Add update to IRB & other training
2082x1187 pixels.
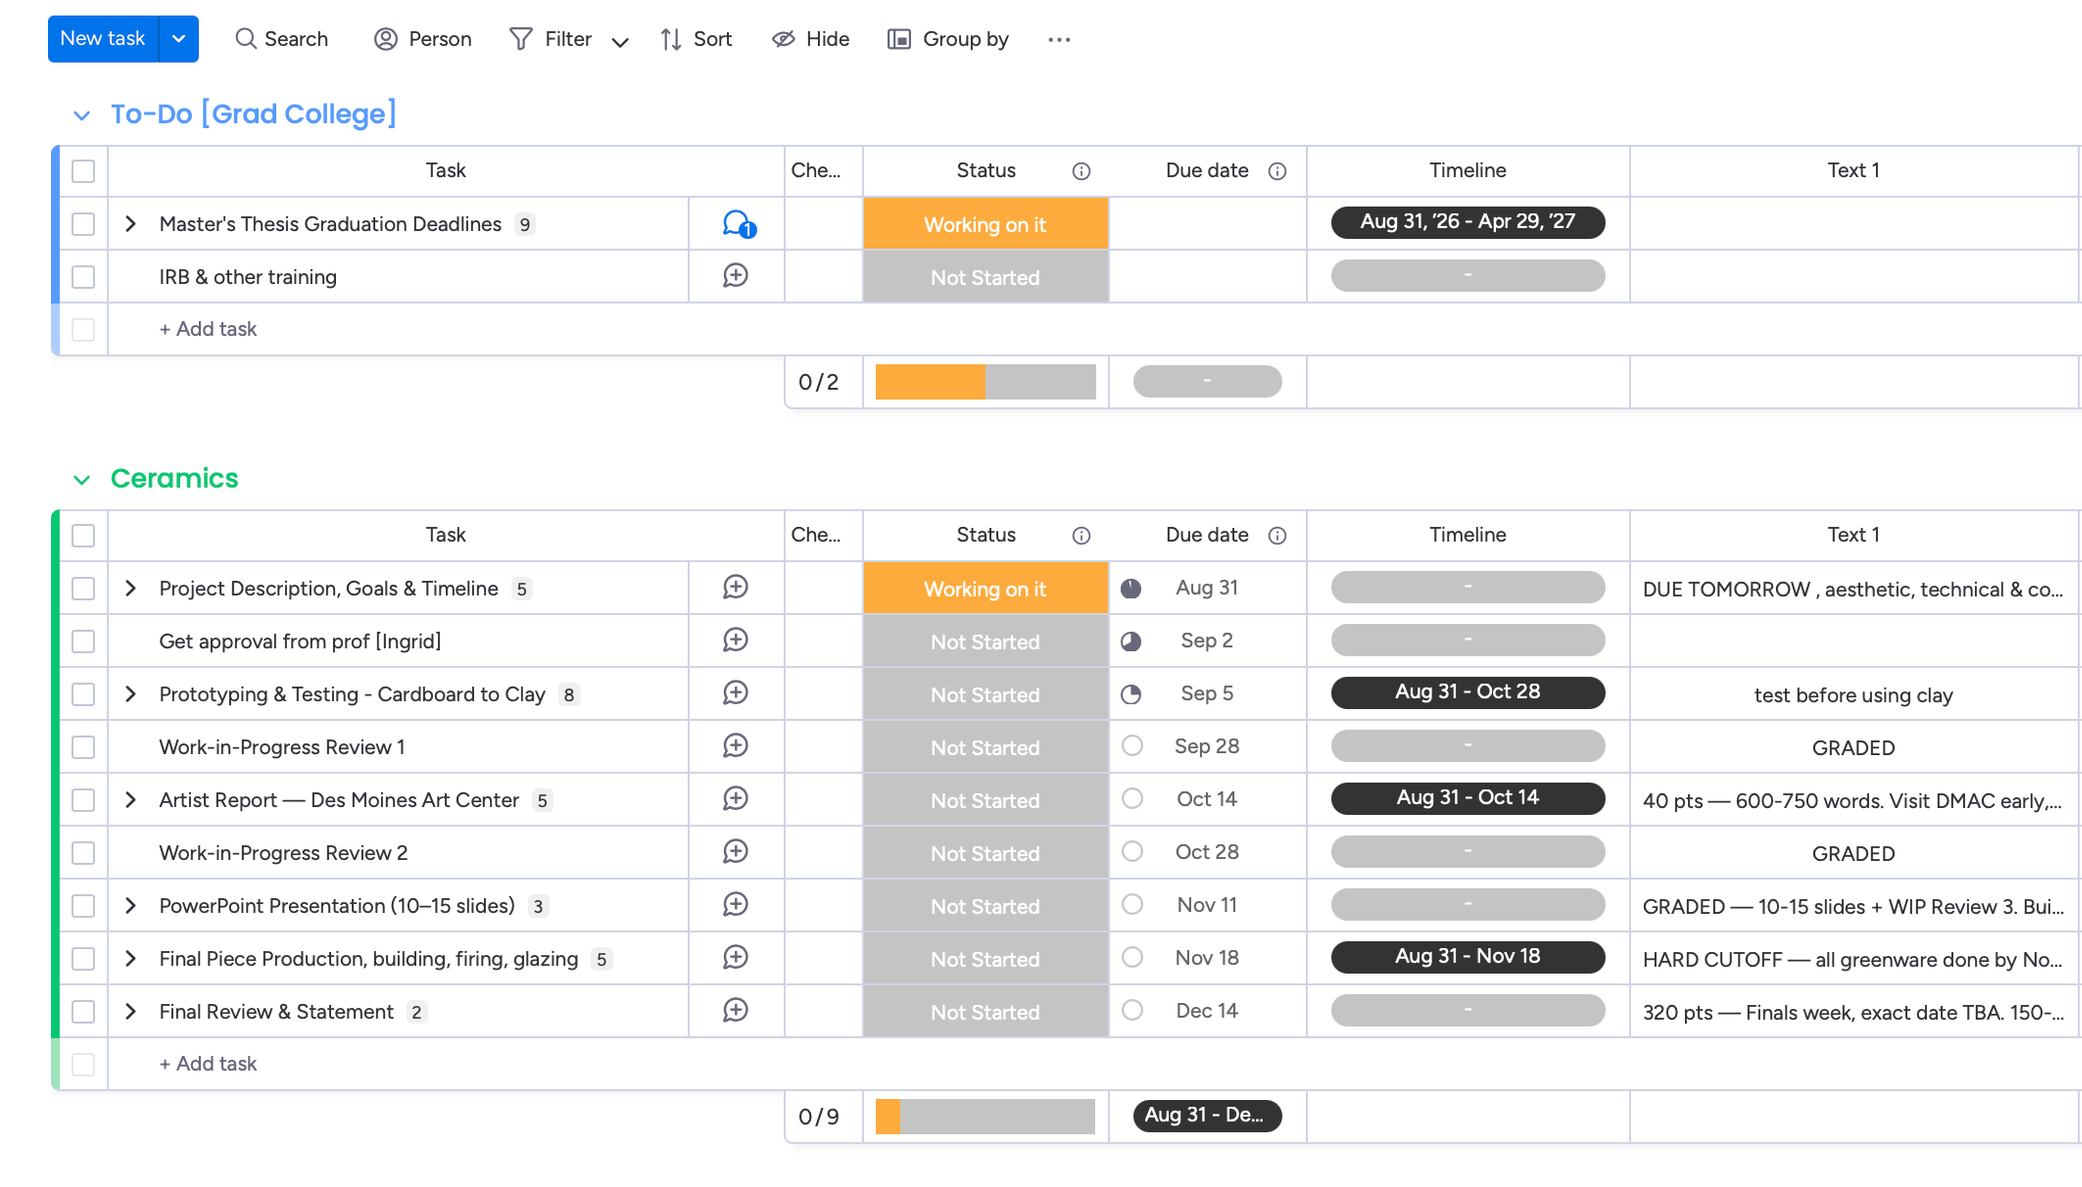(736, 276)
